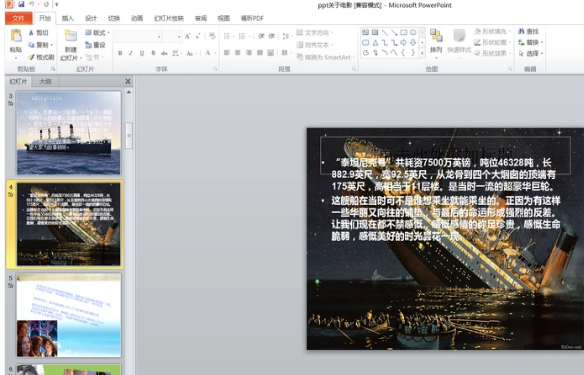Pick the arrow line shape

394,32
